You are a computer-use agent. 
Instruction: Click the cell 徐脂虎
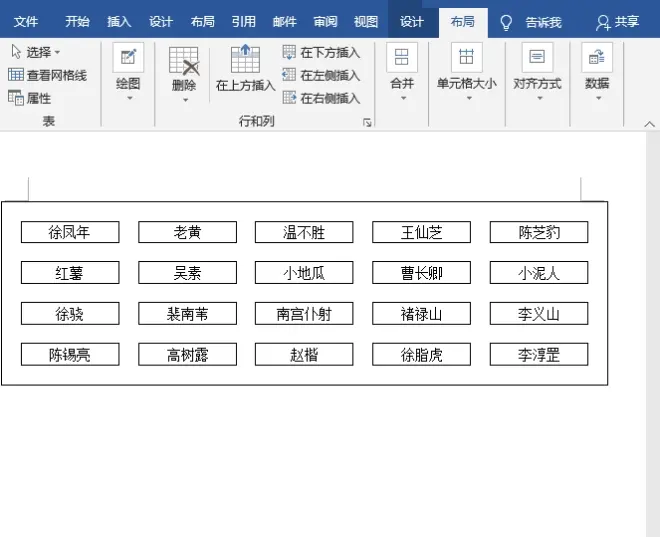pos(421,354)
